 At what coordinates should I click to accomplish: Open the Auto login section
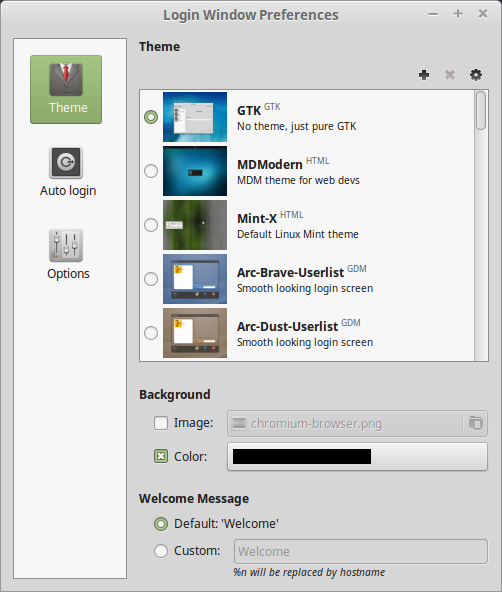68,172
